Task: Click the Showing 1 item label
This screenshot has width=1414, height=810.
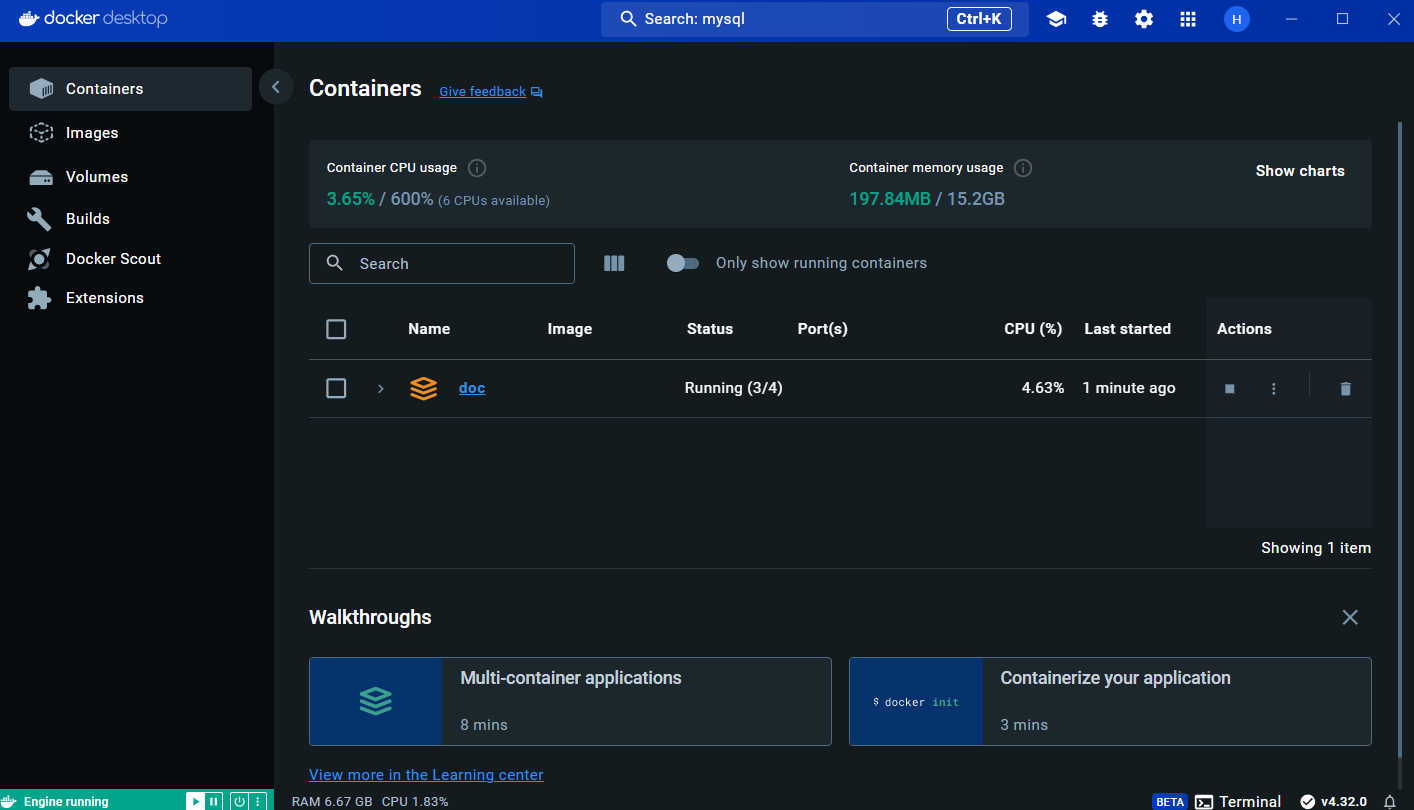Action: click(x=1316, y=548)
